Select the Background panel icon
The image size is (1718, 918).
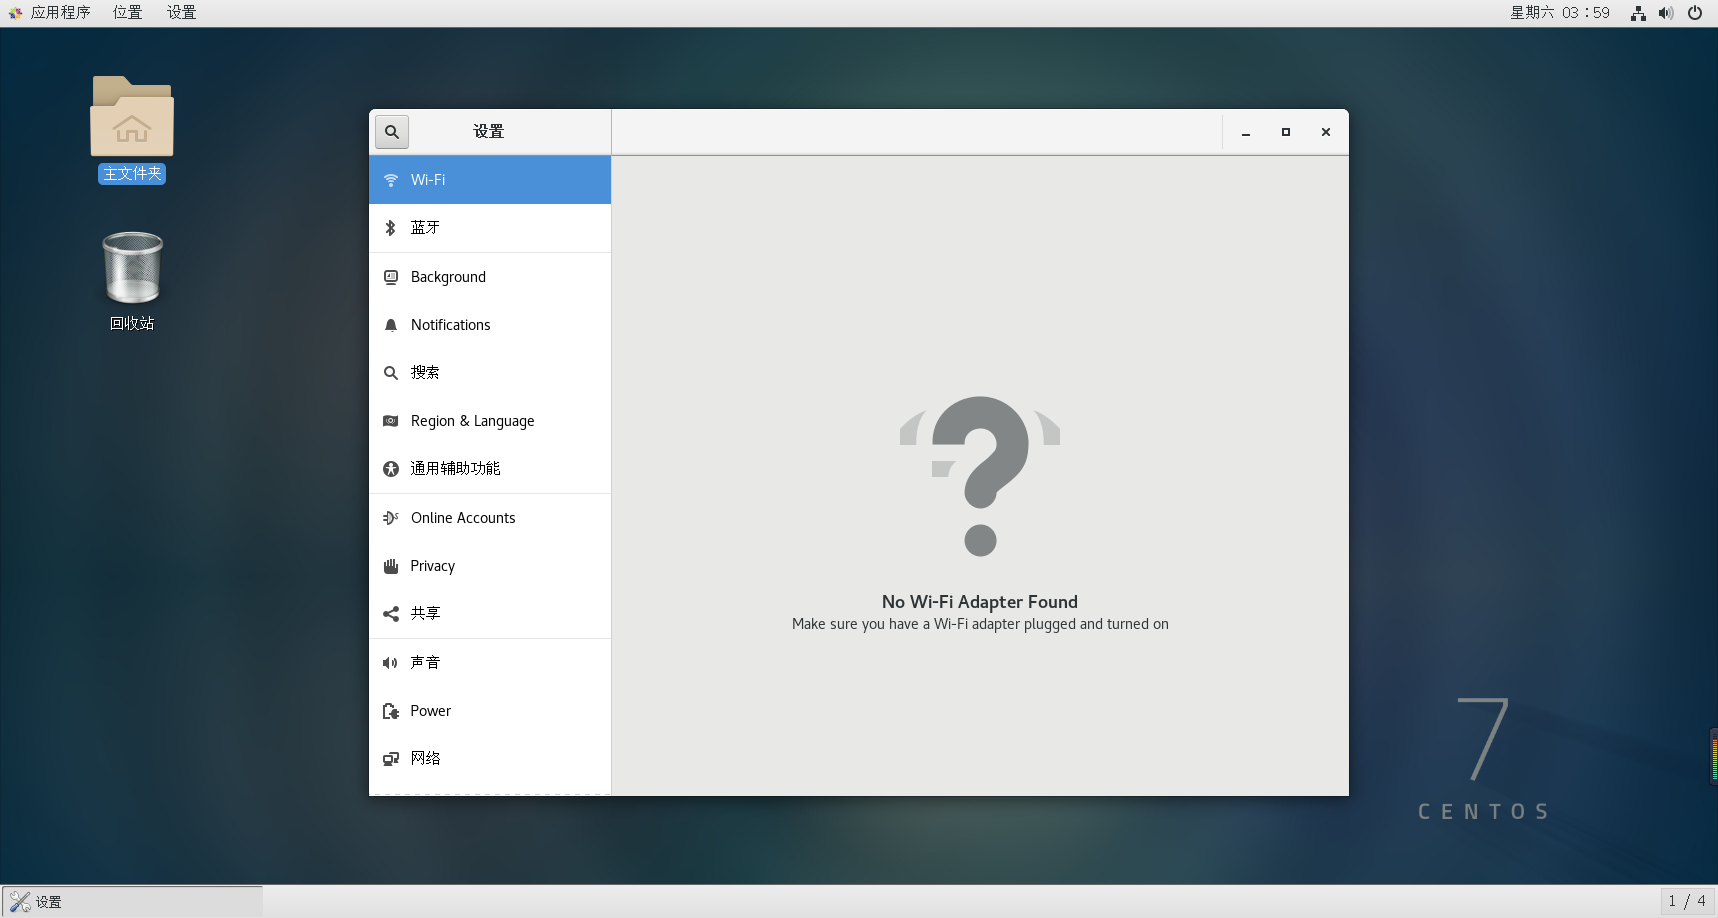click(x=391, y=277)
